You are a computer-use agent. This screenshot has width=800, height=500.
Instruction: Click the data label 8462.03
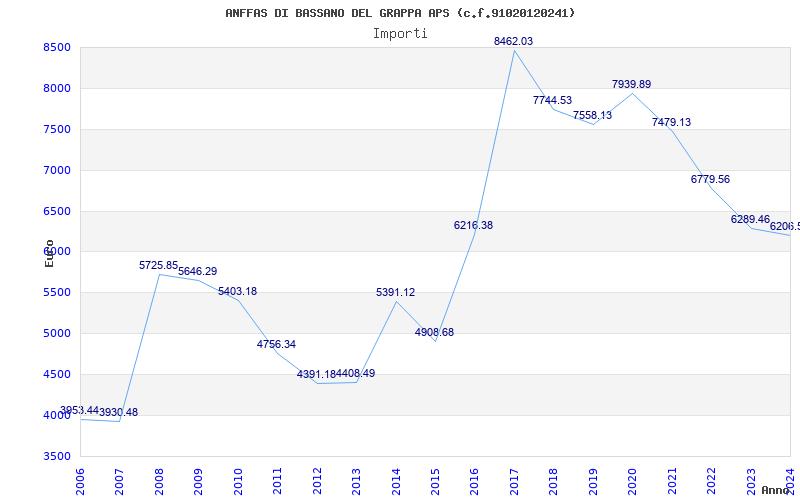click(513, 41)
